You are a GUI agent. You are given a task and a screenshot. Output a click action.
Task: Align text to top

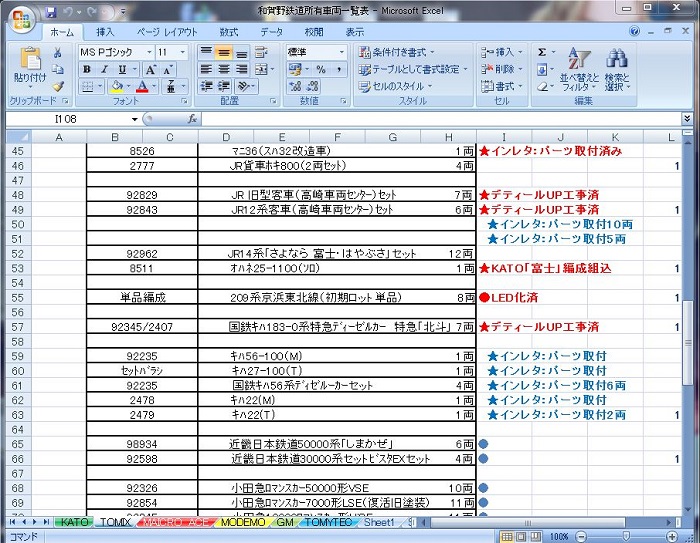pyautogui.click(x=206, y=52)
